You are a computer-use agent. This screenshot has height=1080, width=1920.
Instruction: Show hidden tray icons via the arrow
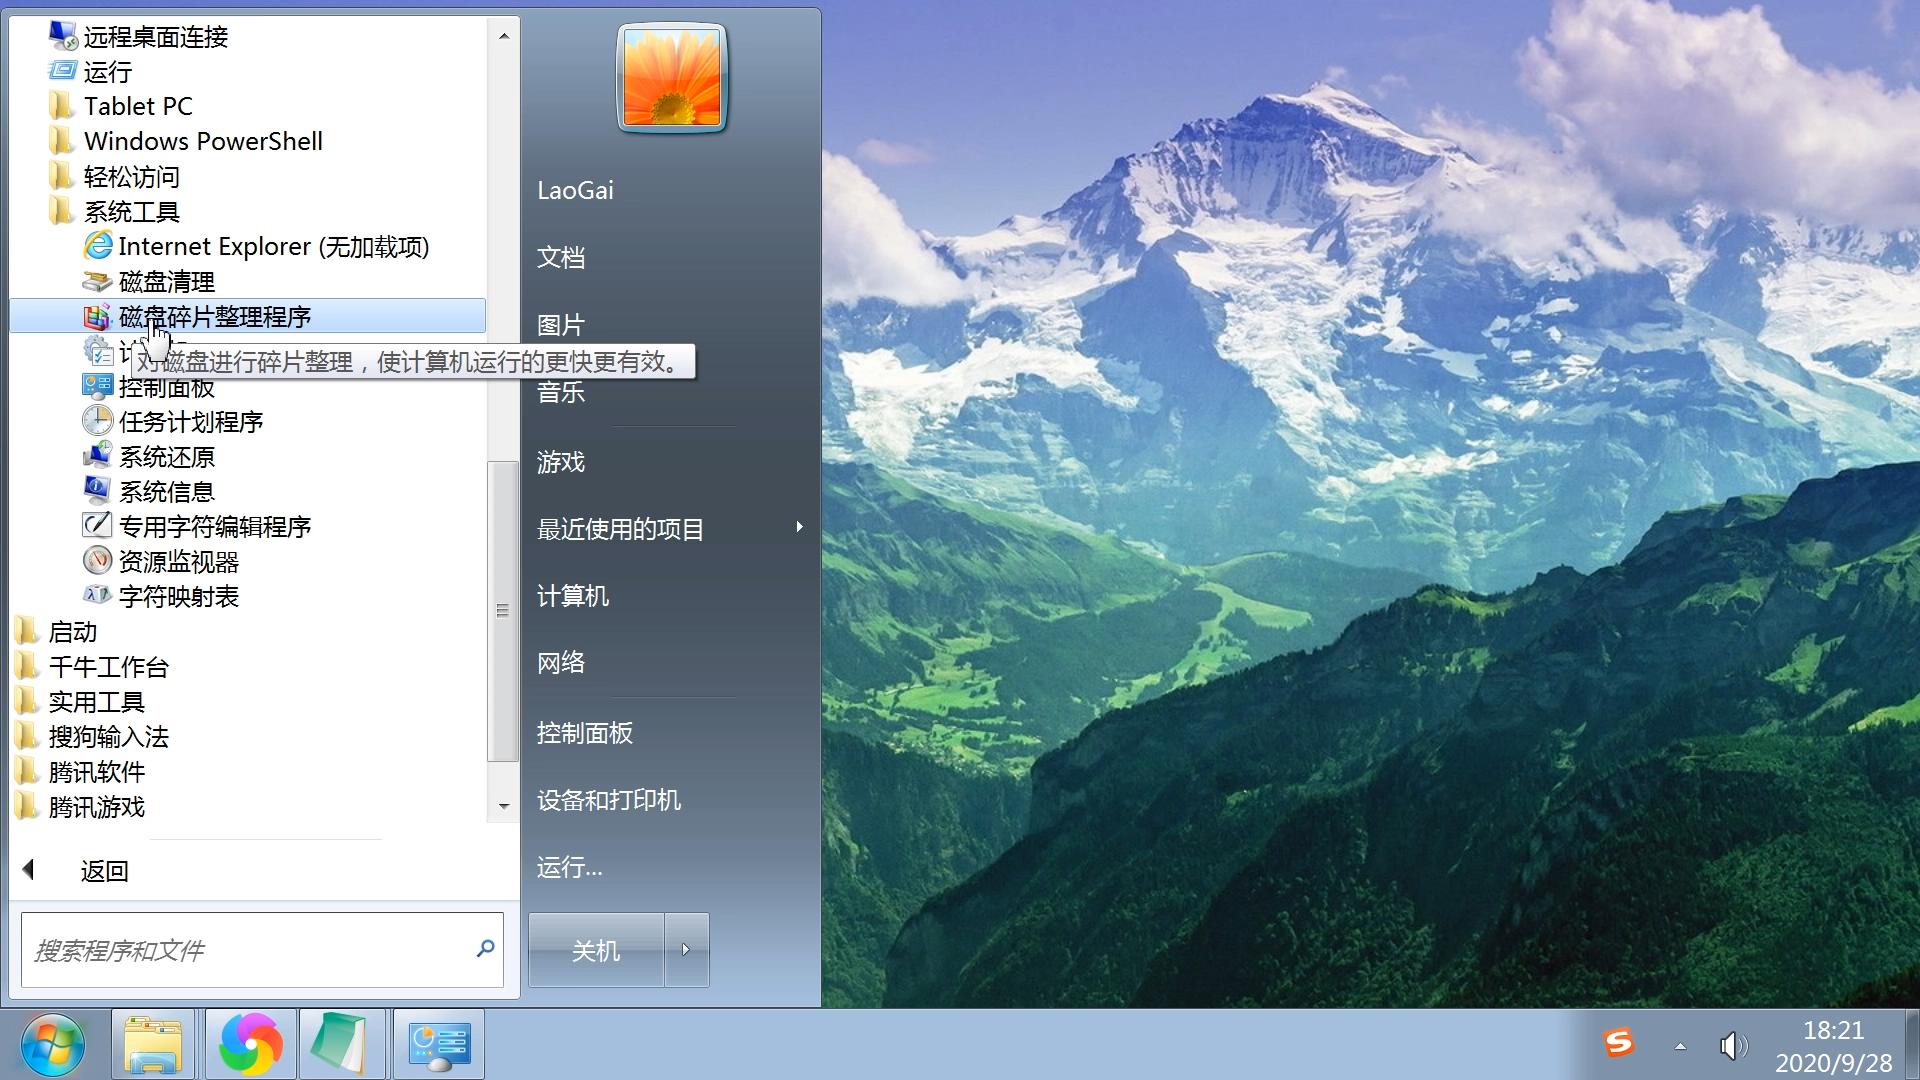1679,1043
